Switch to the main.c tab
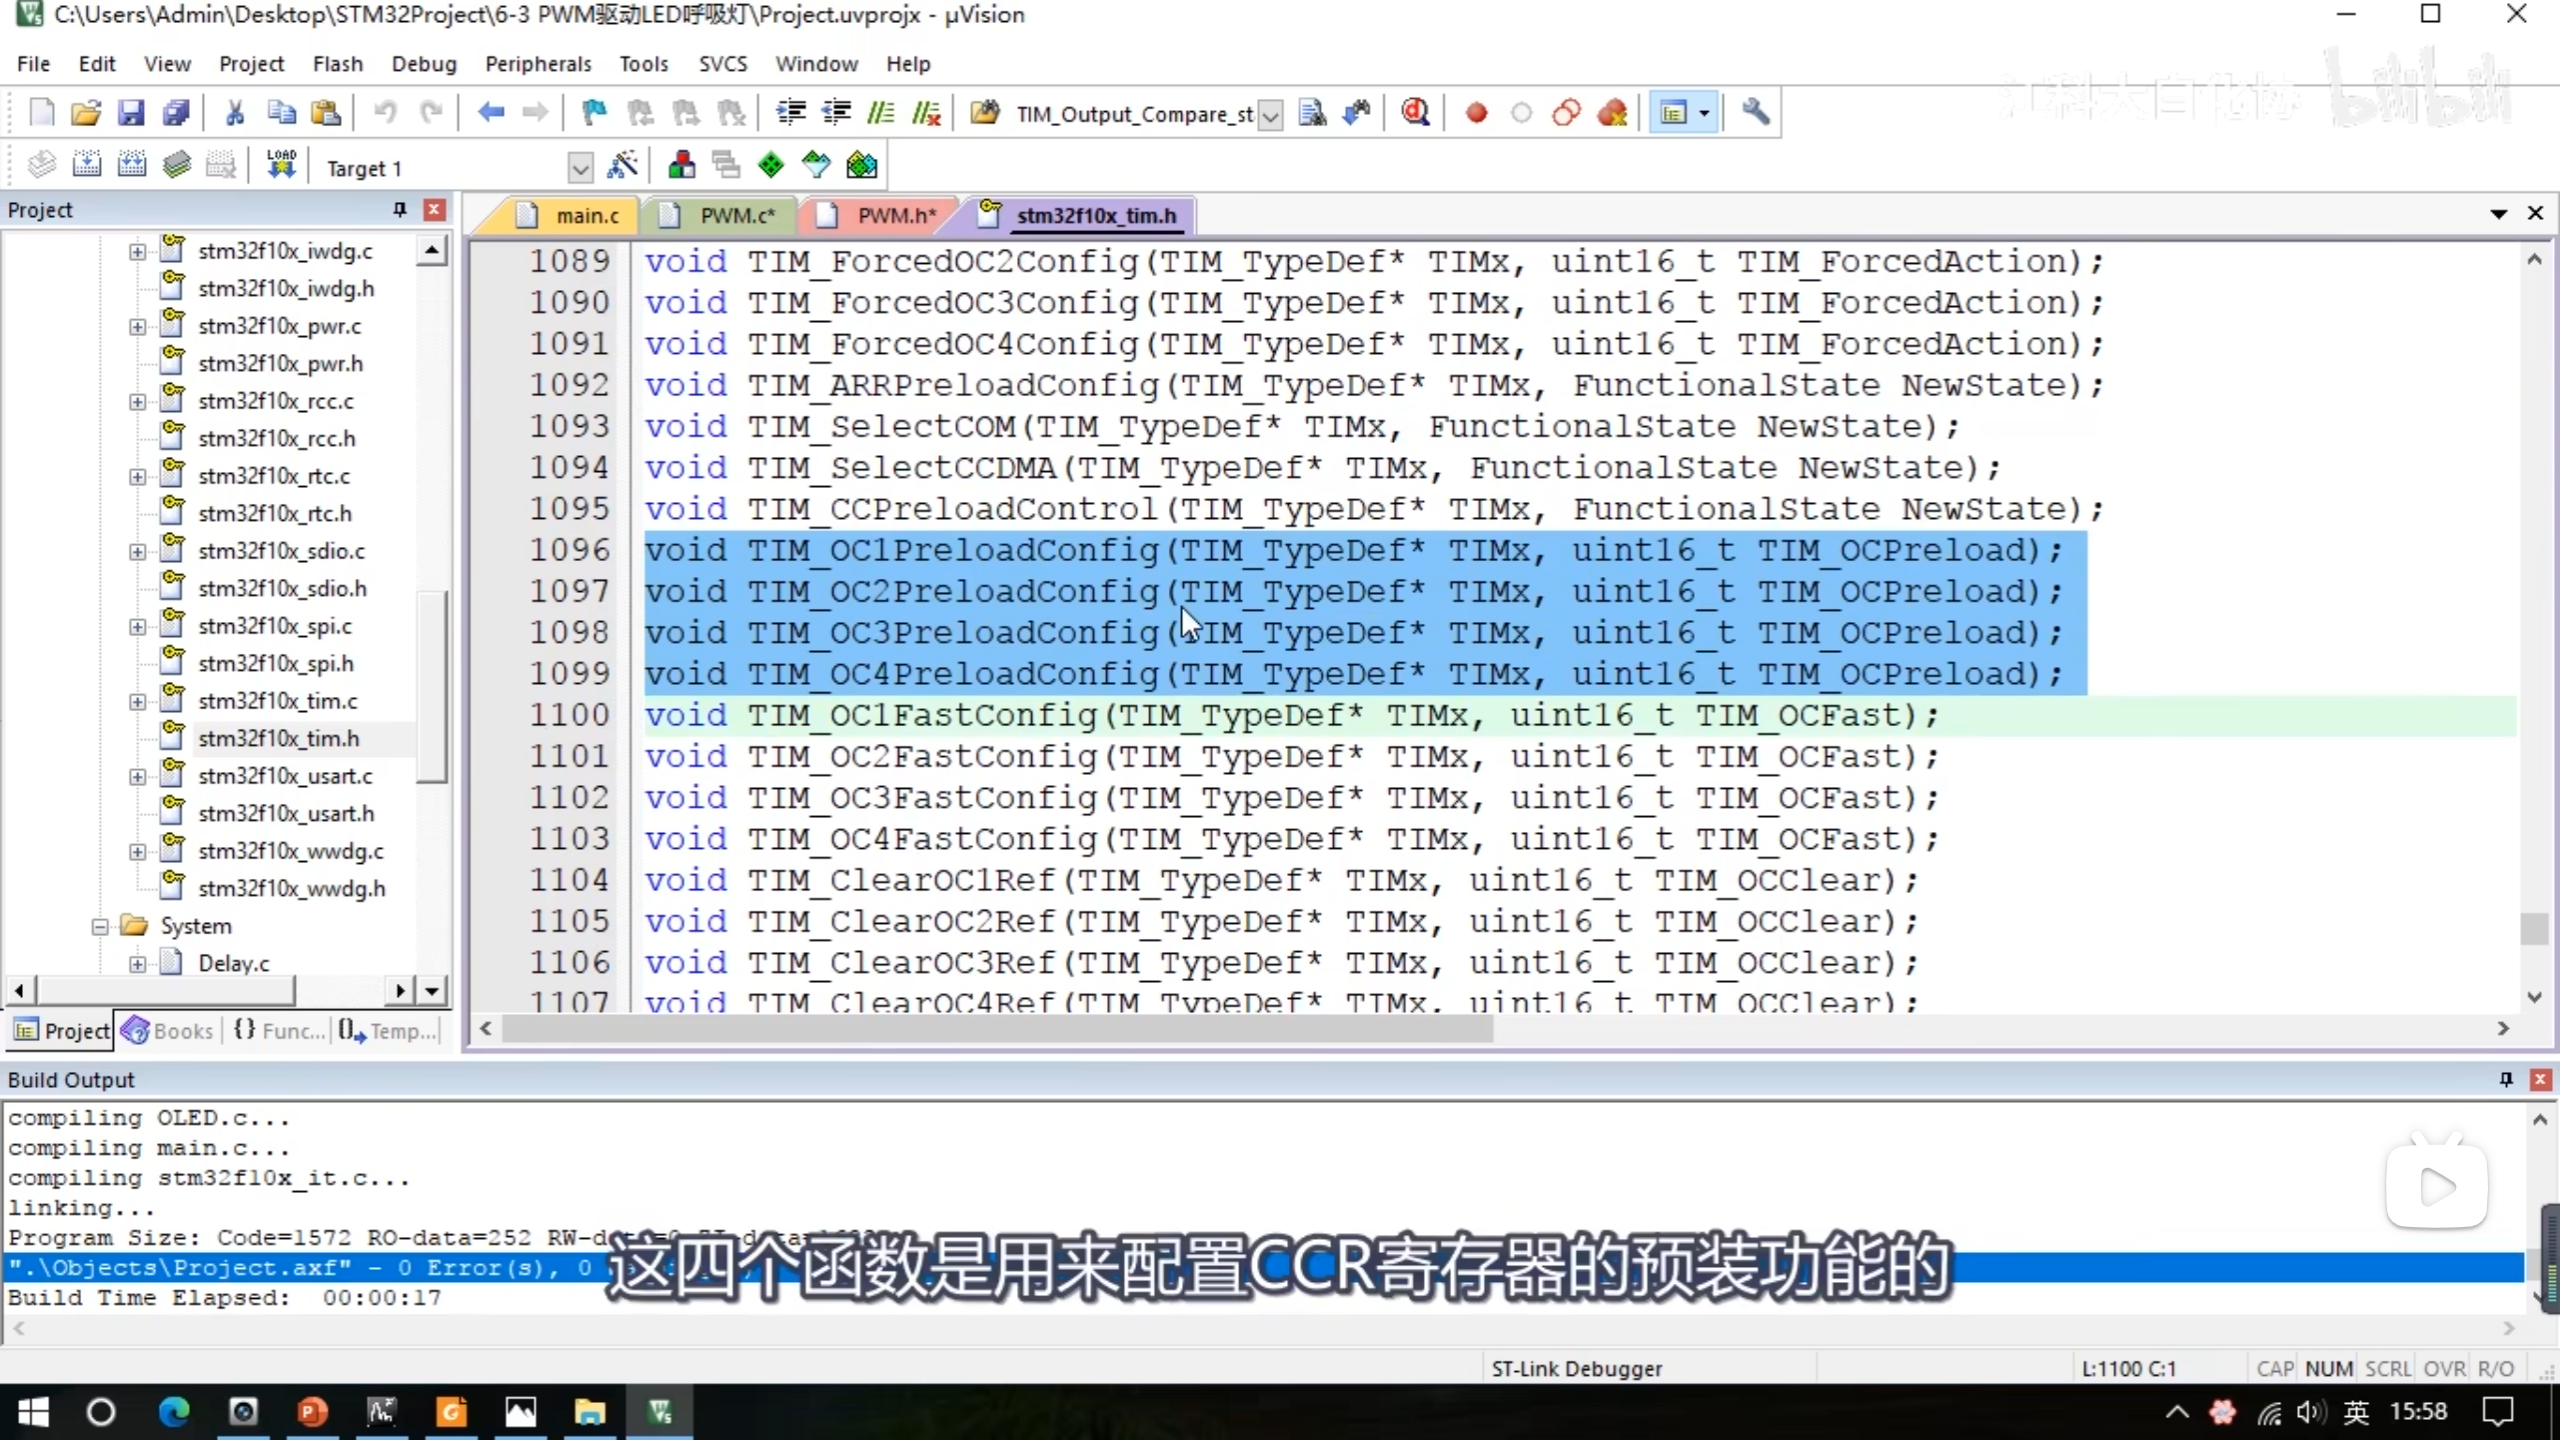This screenshot has width=2560, height=1440. [587, 215]
